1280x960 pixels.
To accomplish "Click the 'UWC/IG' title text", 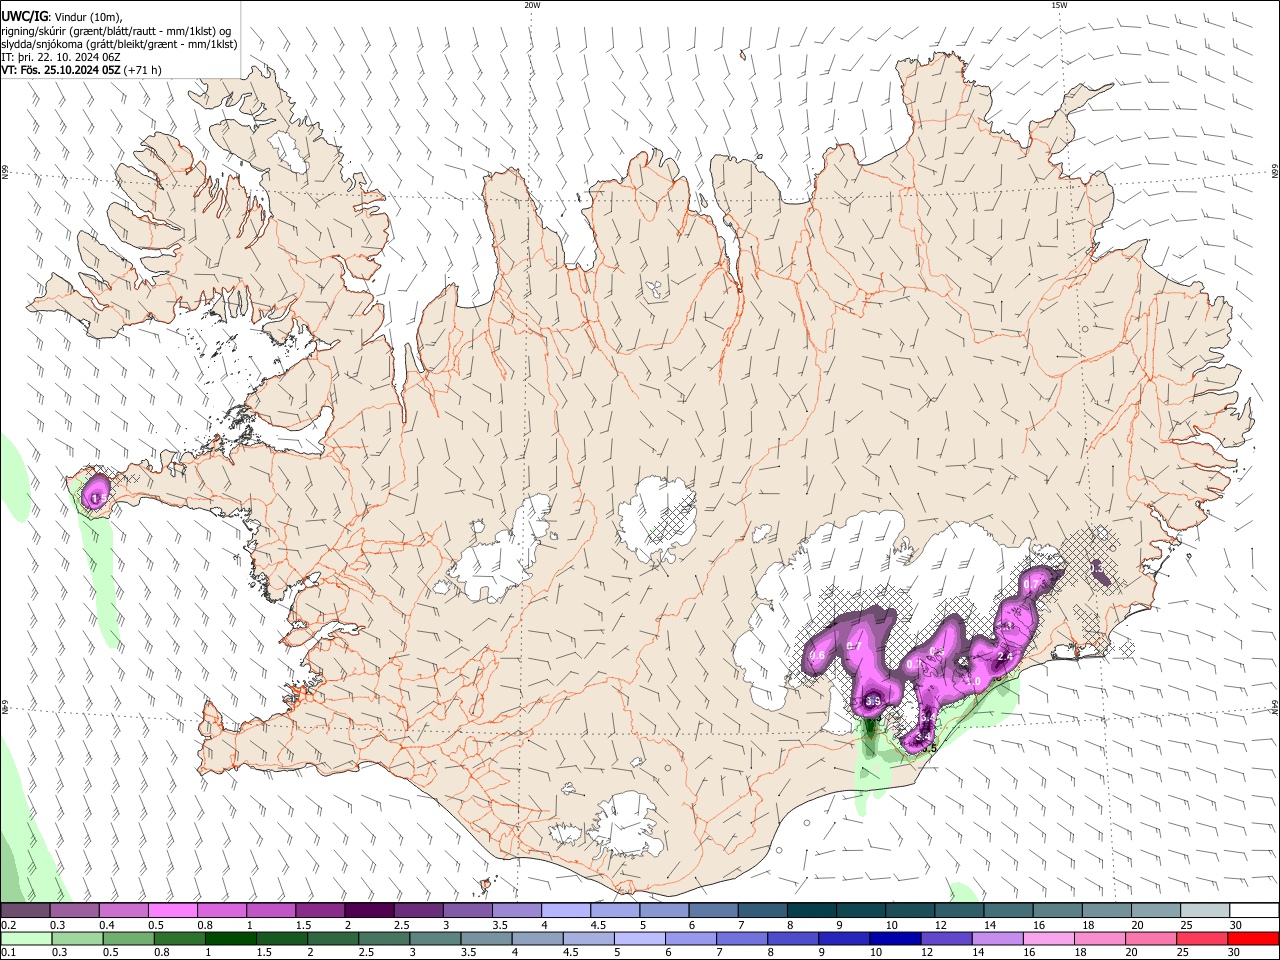I will (x=24, y=17).
